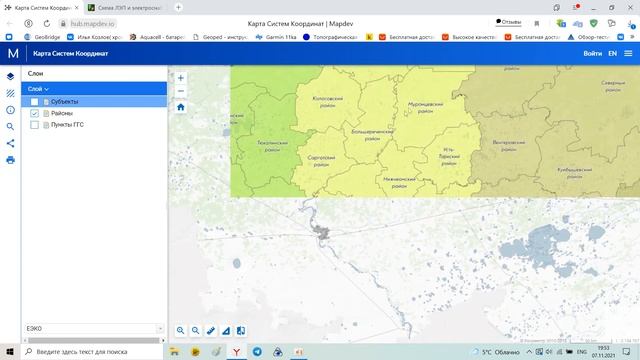The width and height of the screenshot is (640, 360).
Task: Select the Районы layer row label
Action: pos(62,113)
